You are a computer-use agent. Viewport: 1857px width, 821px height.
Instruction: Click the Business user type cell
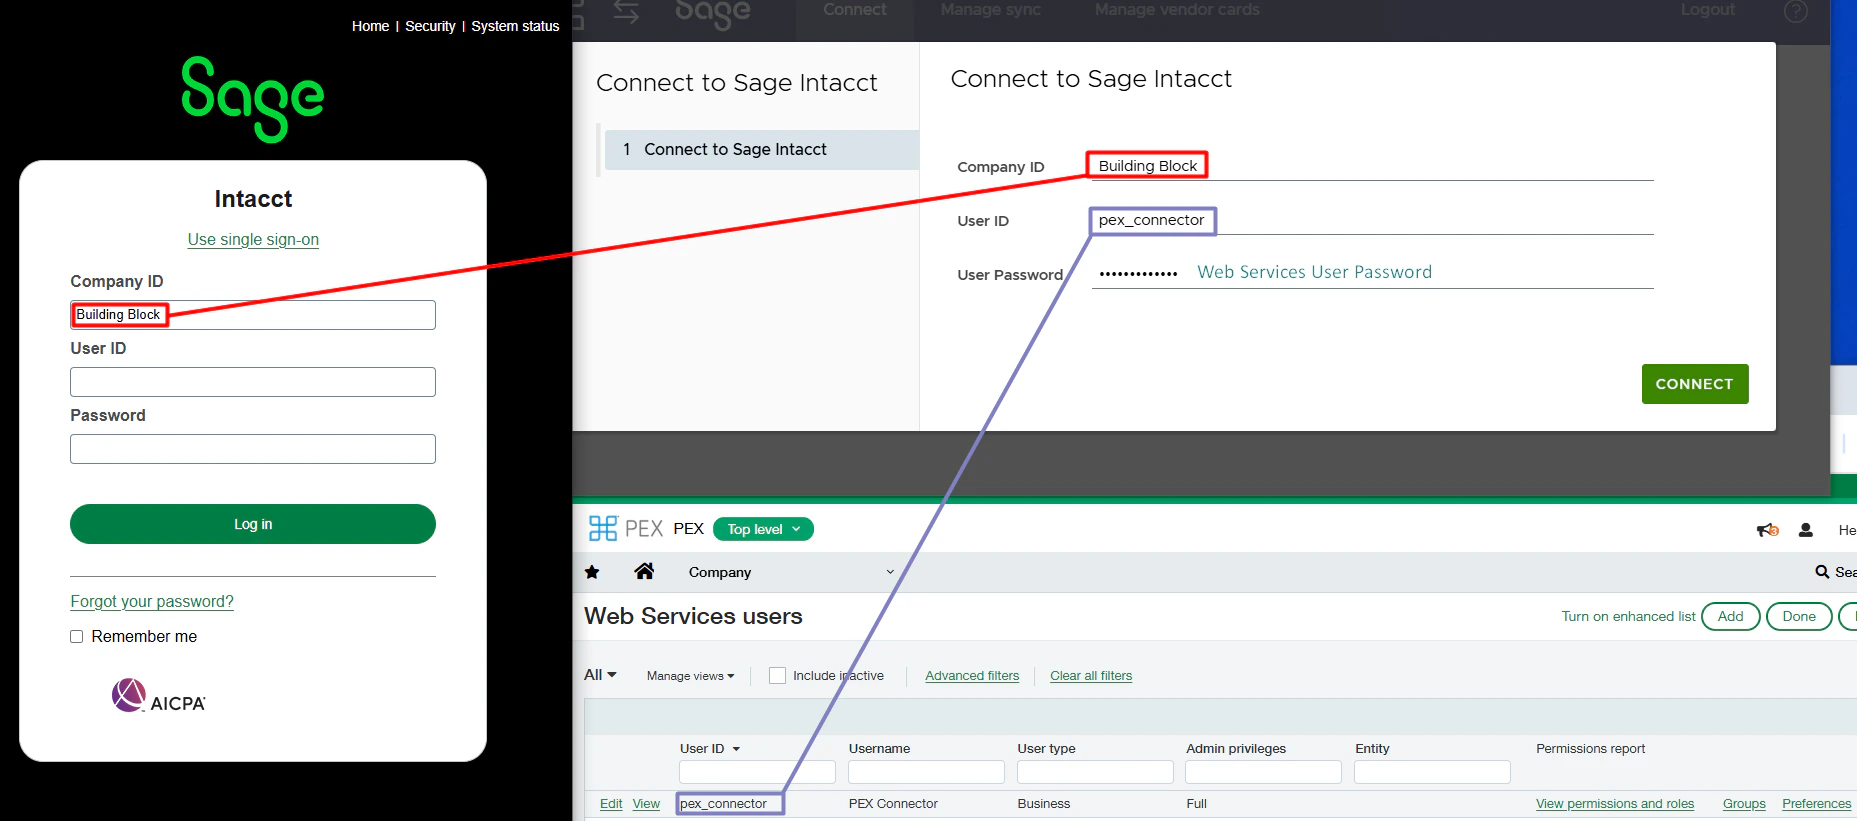tap(1044, 804)
